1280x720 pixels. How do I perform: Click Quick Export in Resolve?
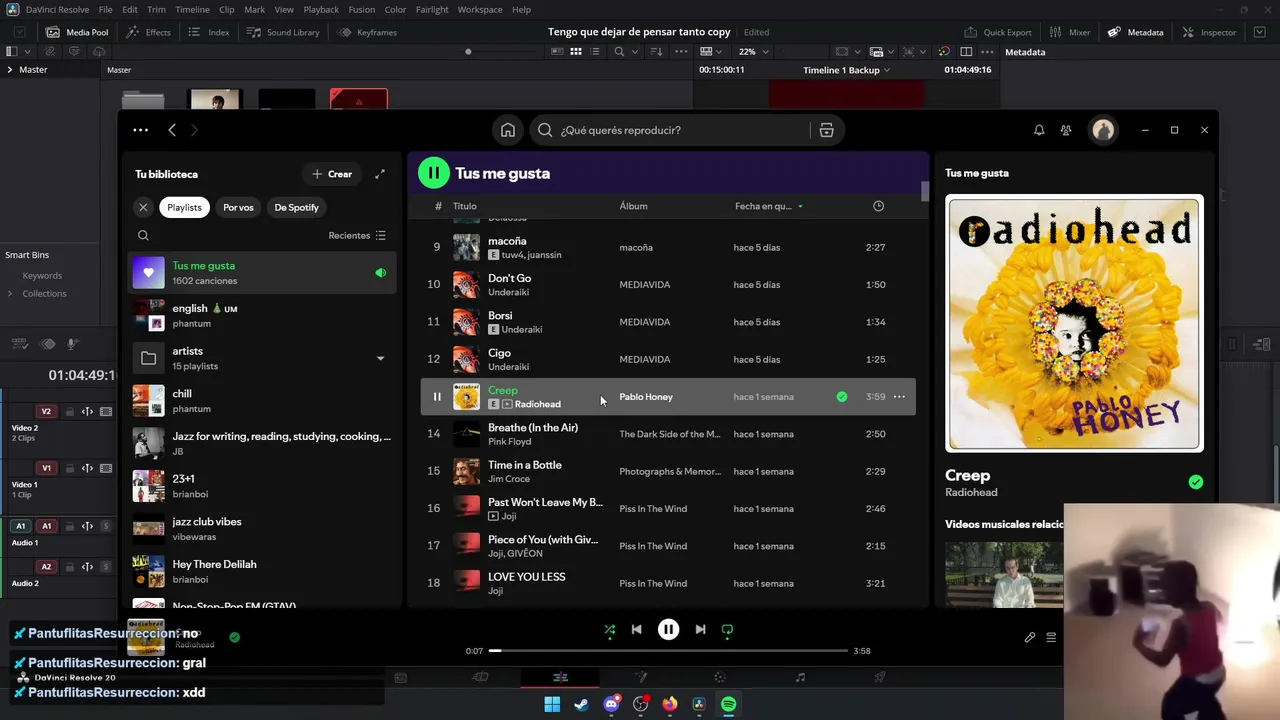(998, 32)
